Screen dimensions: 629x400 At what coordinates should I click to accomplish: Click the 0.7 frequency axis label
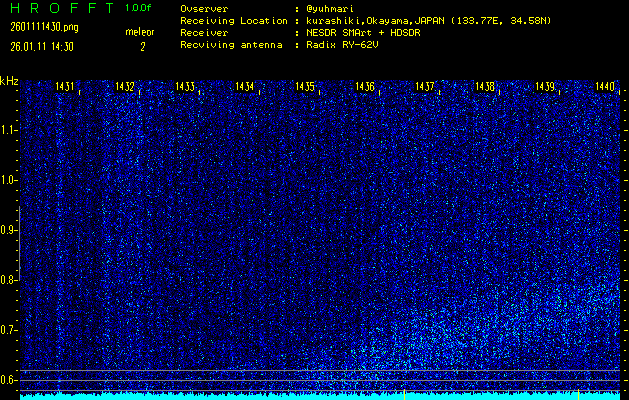tap(9, 329)
